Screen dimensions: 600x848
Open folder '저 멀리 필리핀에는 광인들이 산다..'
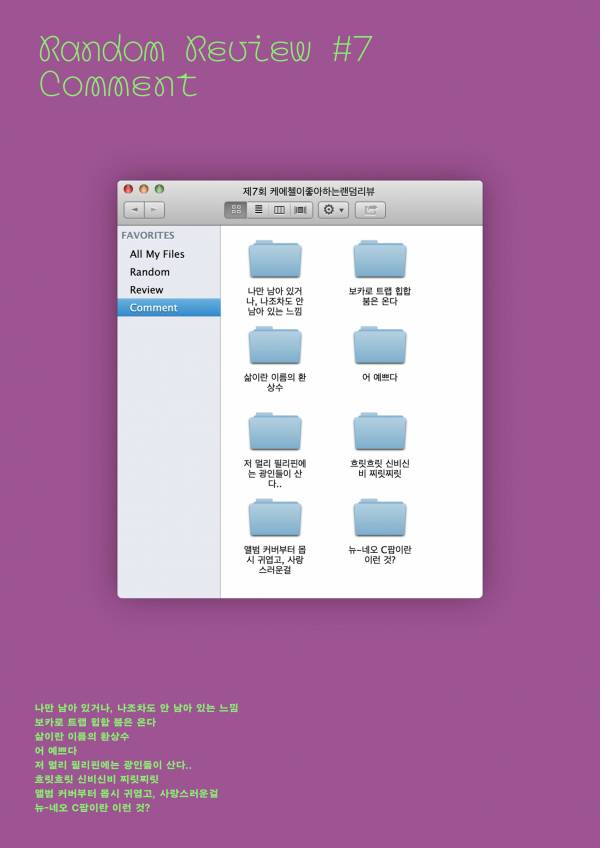[x=275, y=432]
